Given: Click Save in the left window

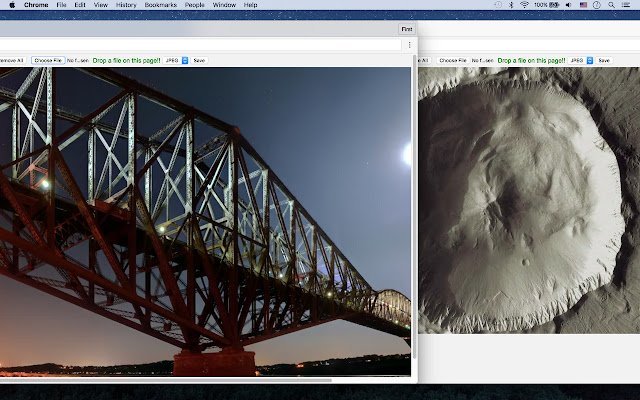Looking at the screenshot, I should point(199,60).
